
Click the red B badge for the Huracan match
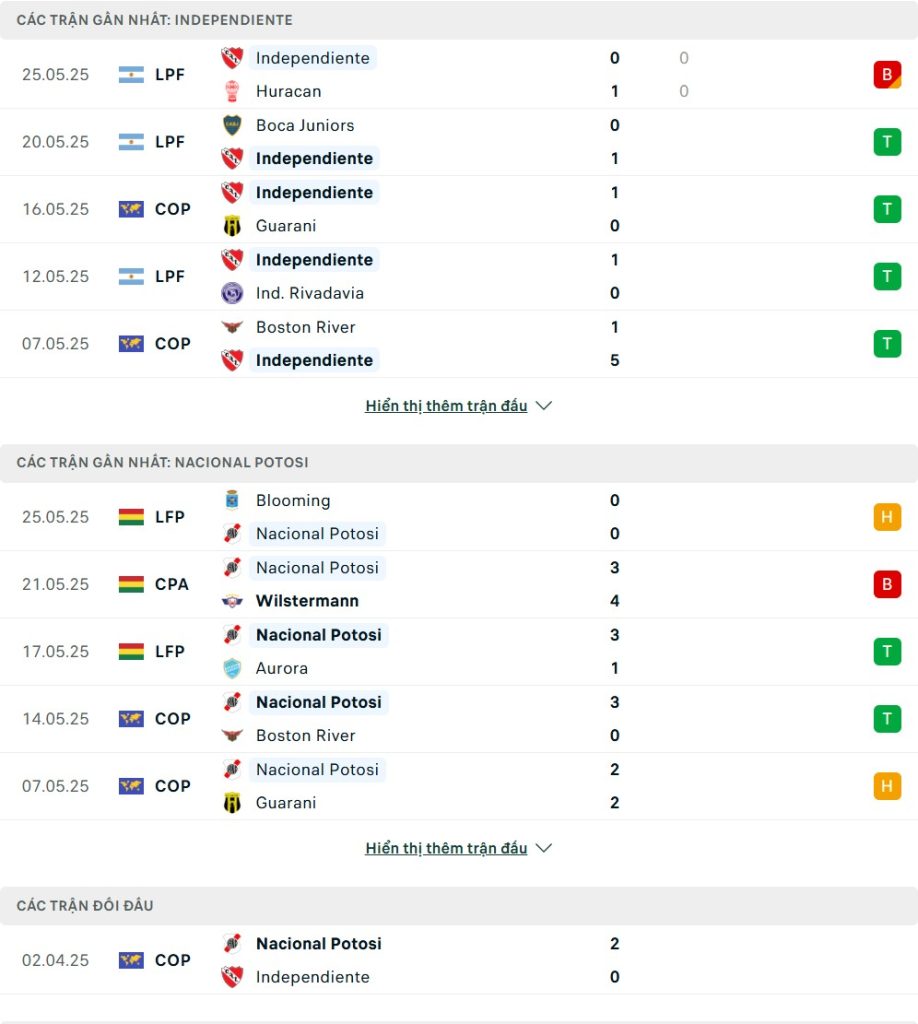click(x=887, y=74)
